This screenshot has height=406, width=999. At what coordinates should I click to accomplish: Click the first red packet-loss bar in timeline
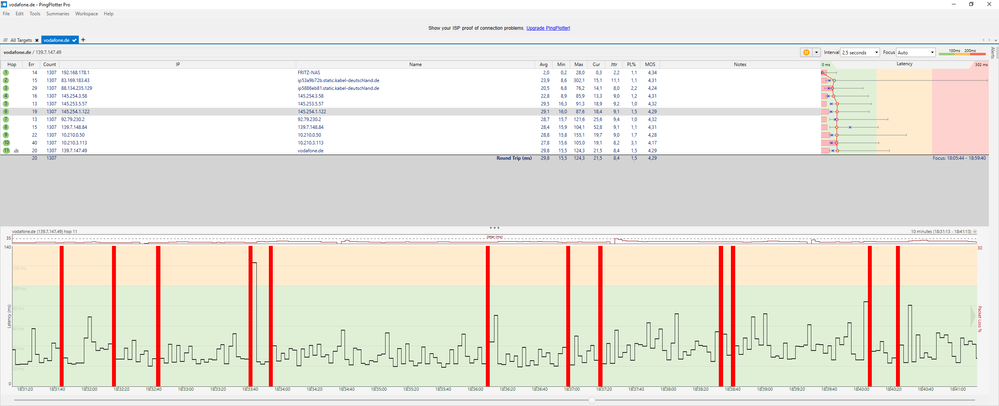(61, 315)
